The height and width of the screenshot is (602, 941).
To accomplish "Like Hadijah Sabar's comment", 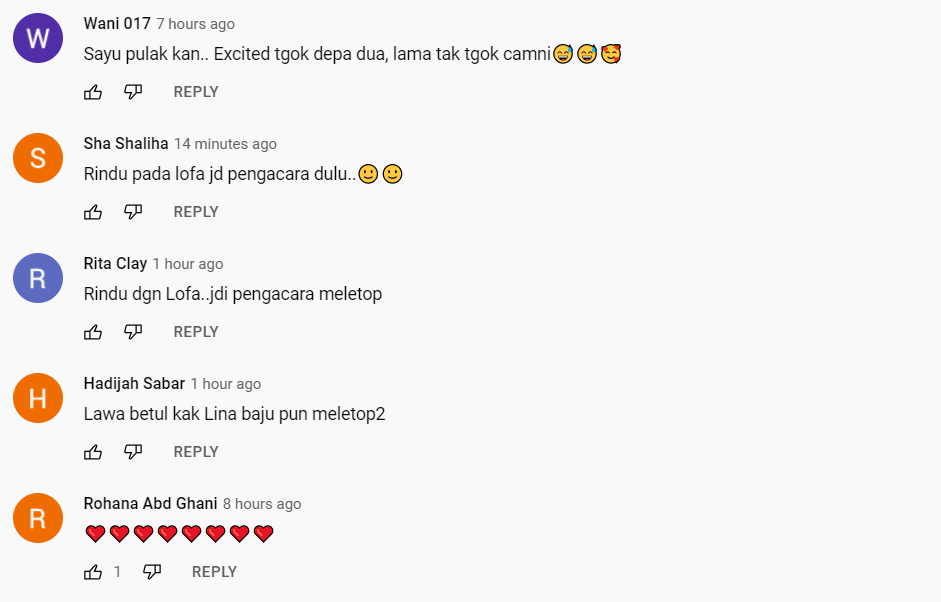I will coord(93,452).
